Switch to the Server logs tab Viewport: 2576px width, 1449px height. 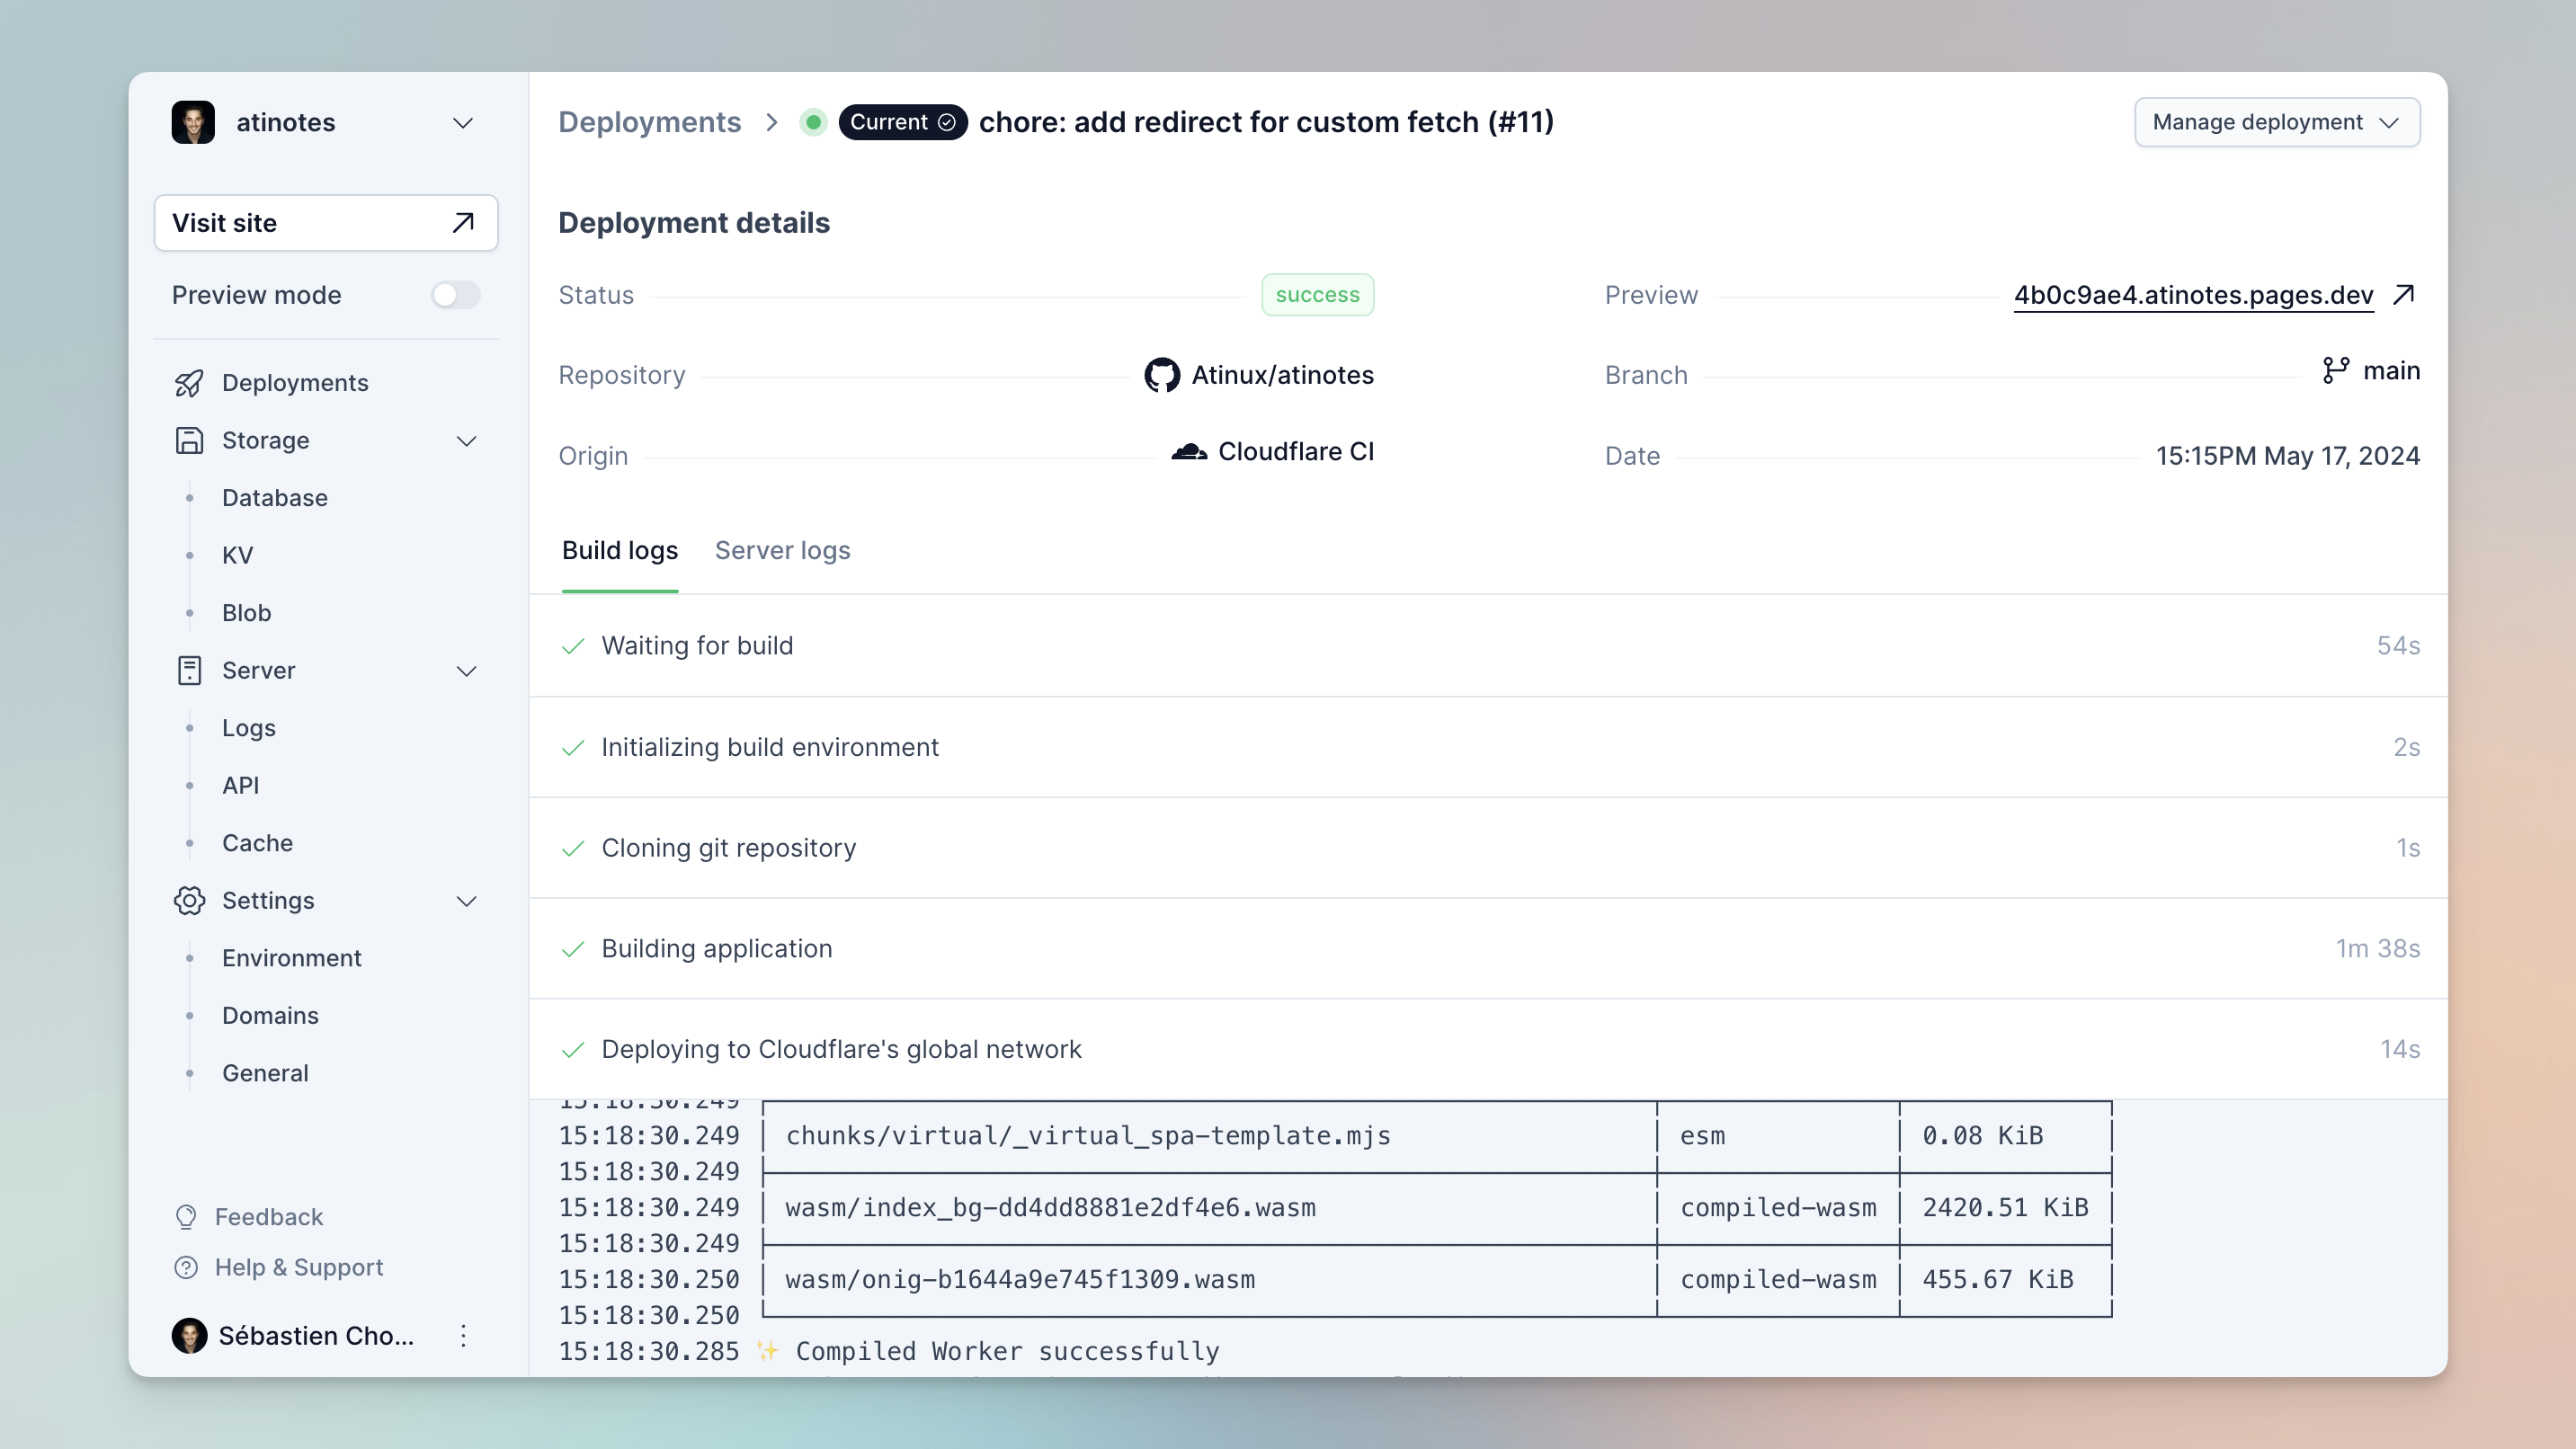pyautogui.click(x=782, y=550)
